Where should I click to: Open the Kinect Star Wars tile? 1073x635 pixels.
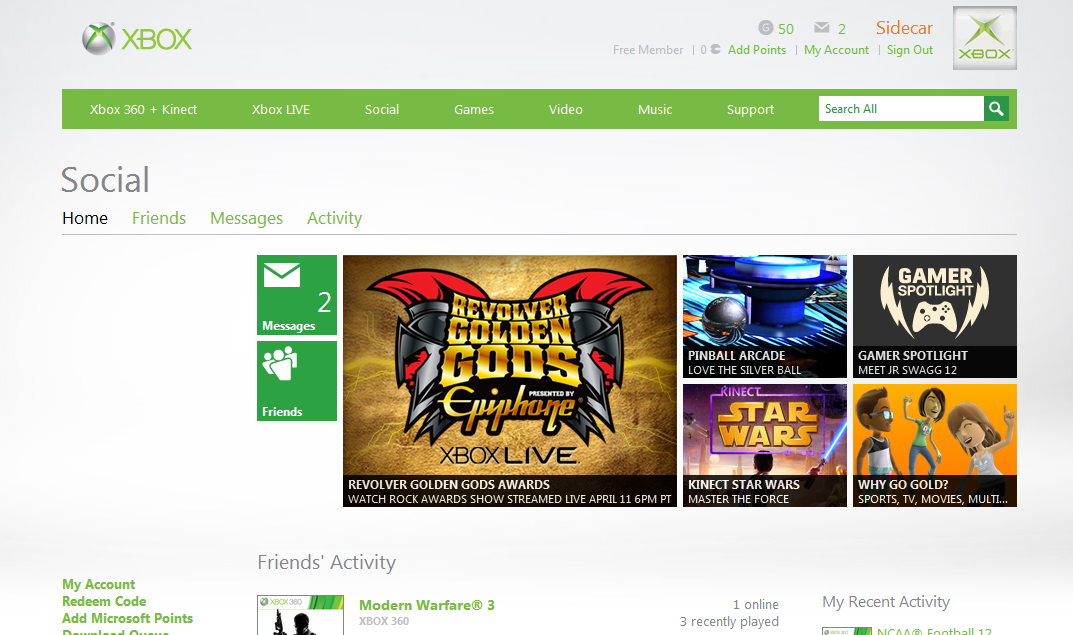click(x=764, y=445)
